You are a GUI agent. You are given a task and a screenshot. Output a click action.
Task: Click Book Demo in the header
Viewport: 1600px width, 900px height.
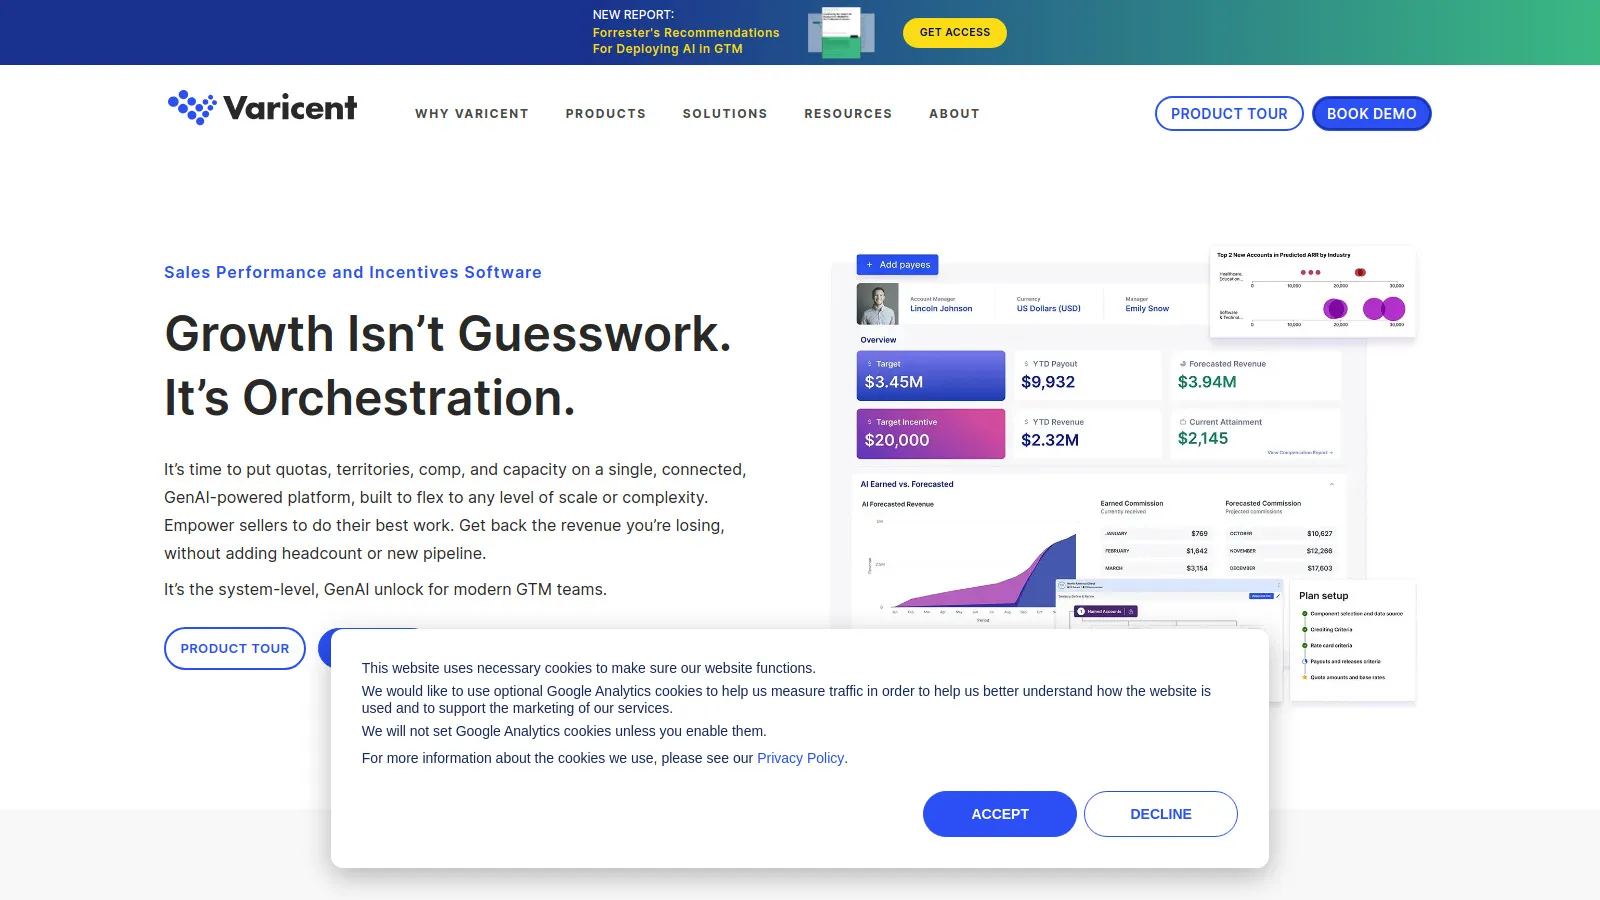1371,114
